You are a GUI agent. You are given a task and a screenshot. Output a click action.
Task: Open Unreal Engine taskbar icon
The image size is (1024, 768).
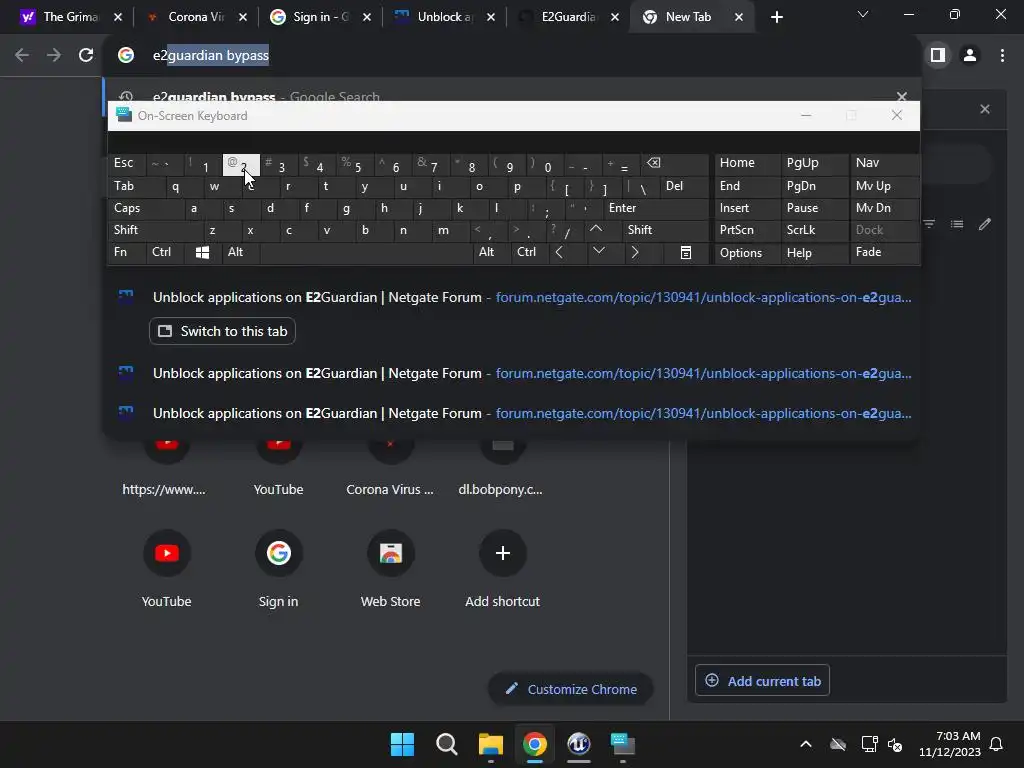pyautogui.click(x=579, y=744)
